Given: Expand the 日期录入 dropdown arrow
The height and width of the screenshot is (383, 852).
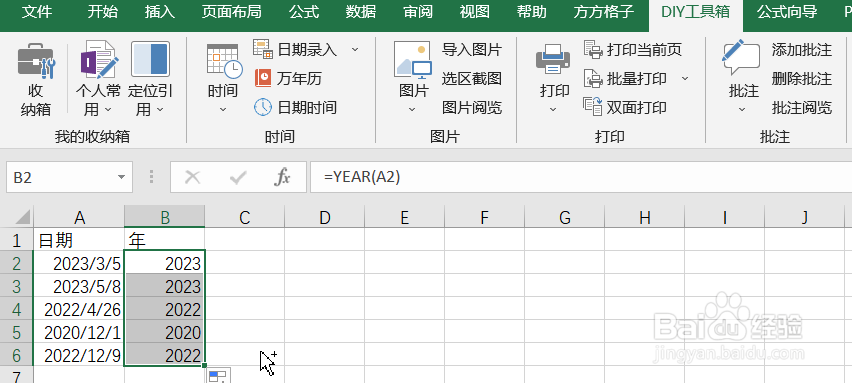Looking at the screenshot, I should (x=355, y=50).
